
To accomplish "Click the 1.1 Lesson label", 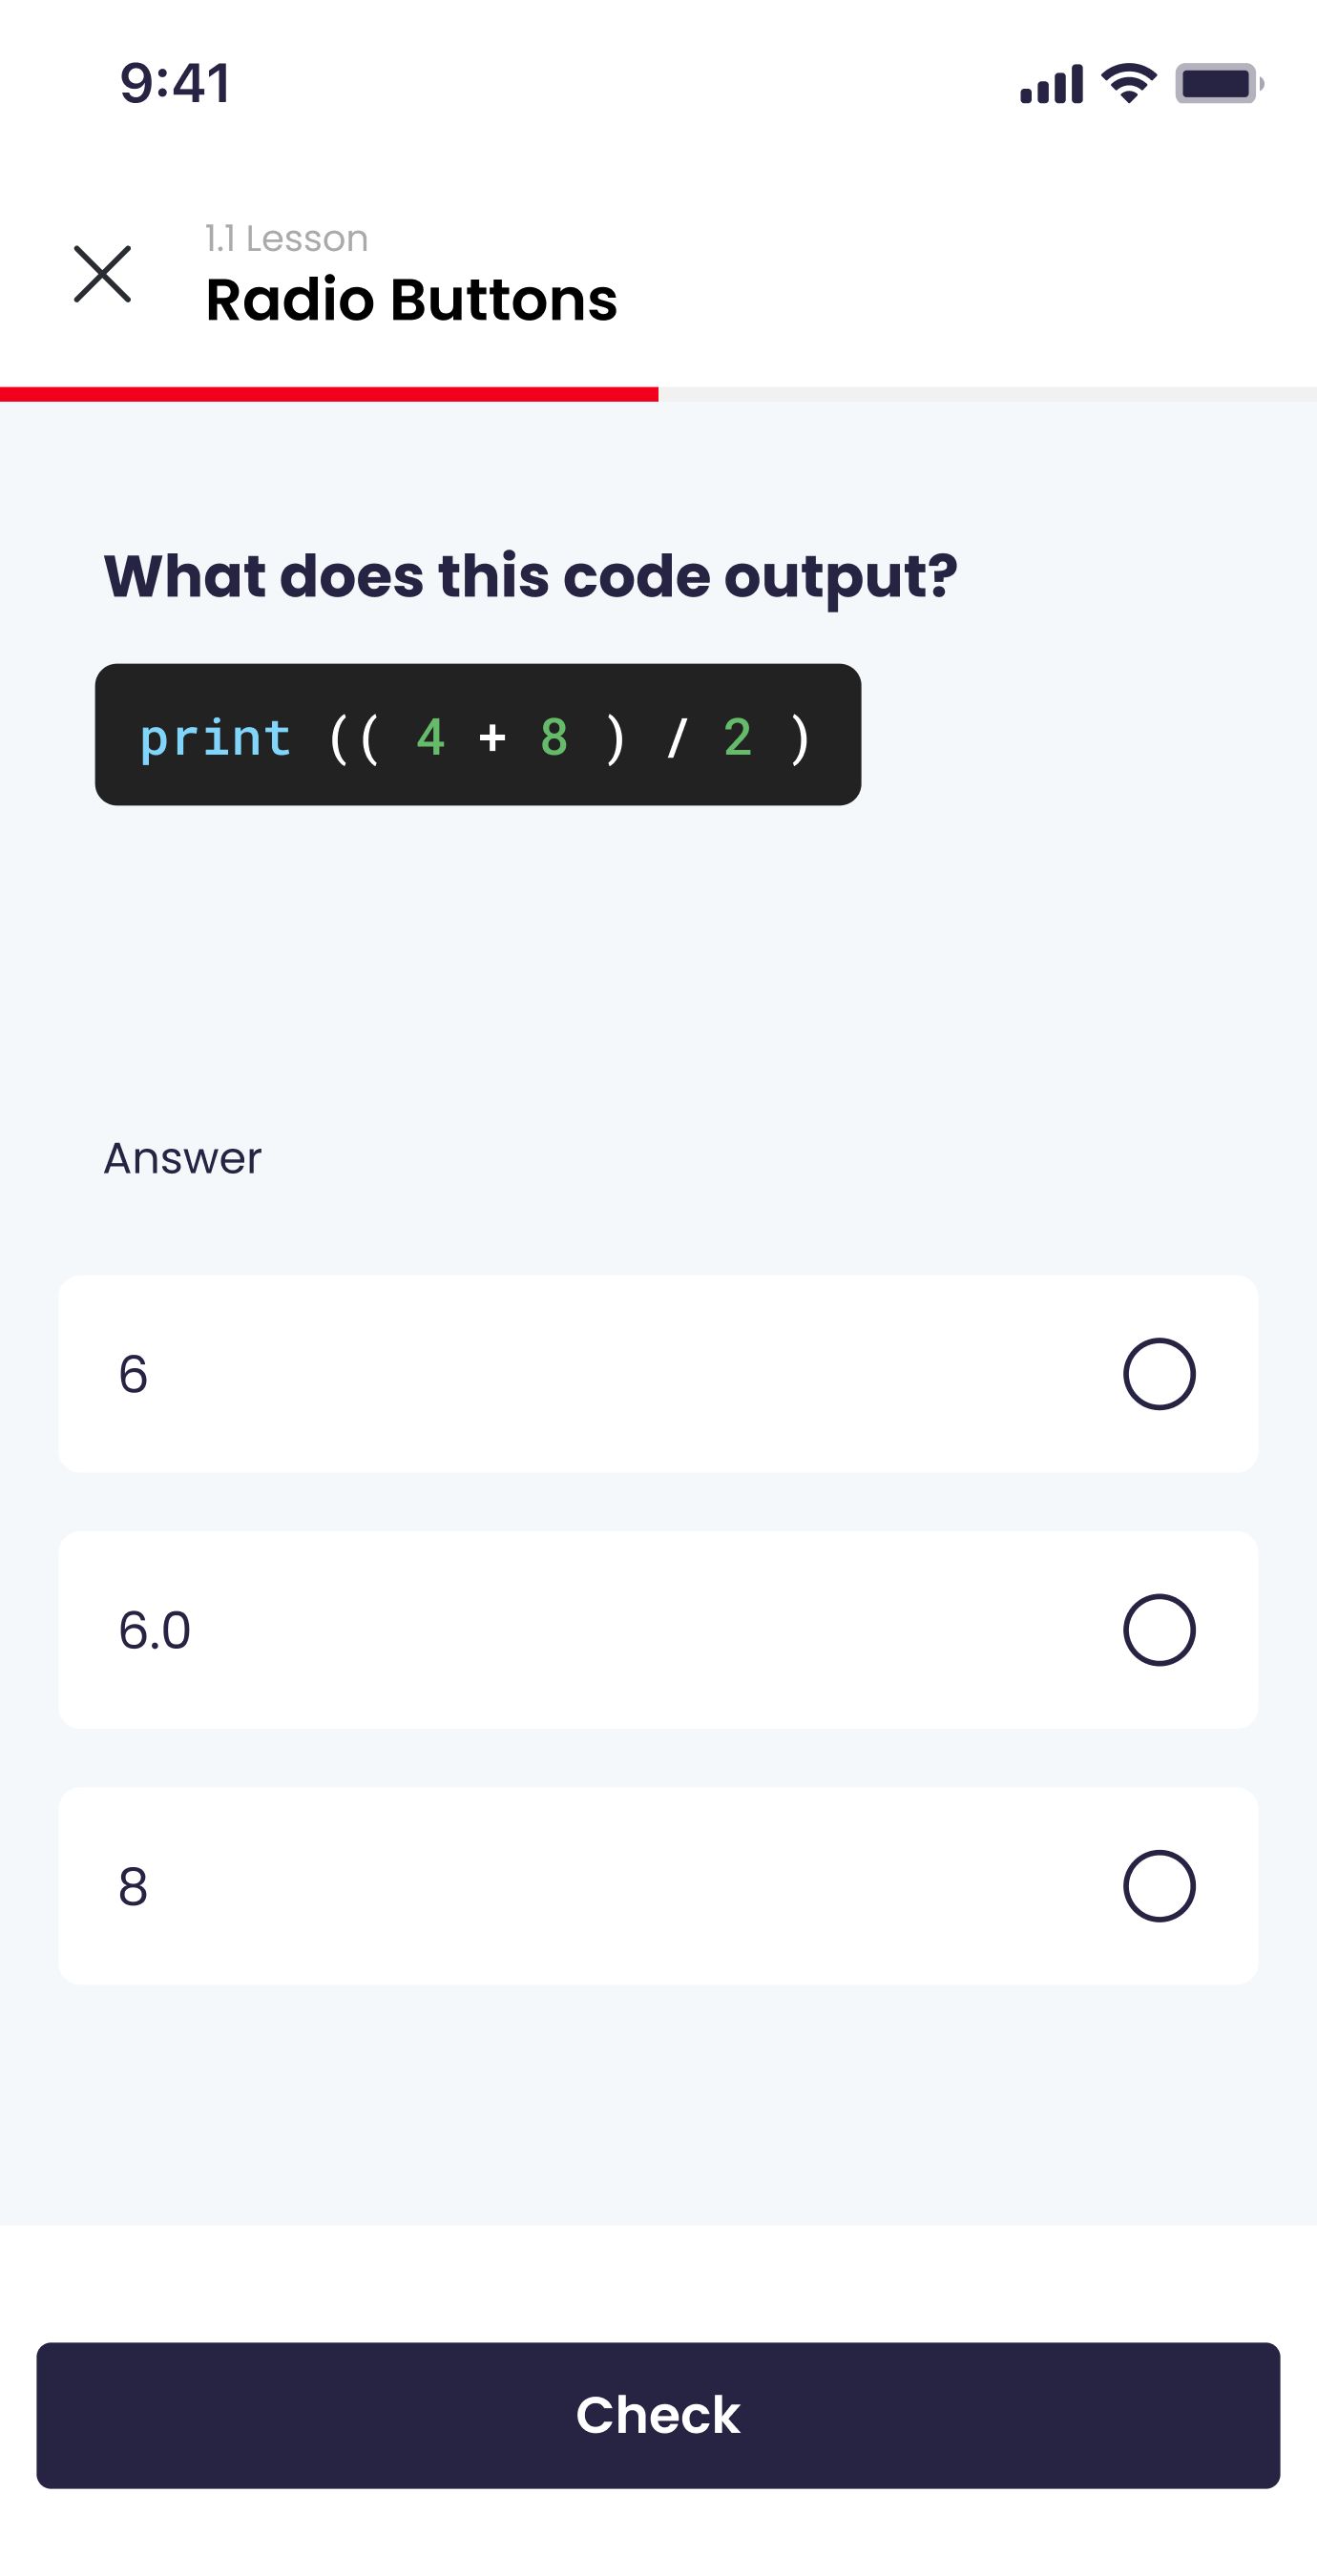I will [287, 239].
